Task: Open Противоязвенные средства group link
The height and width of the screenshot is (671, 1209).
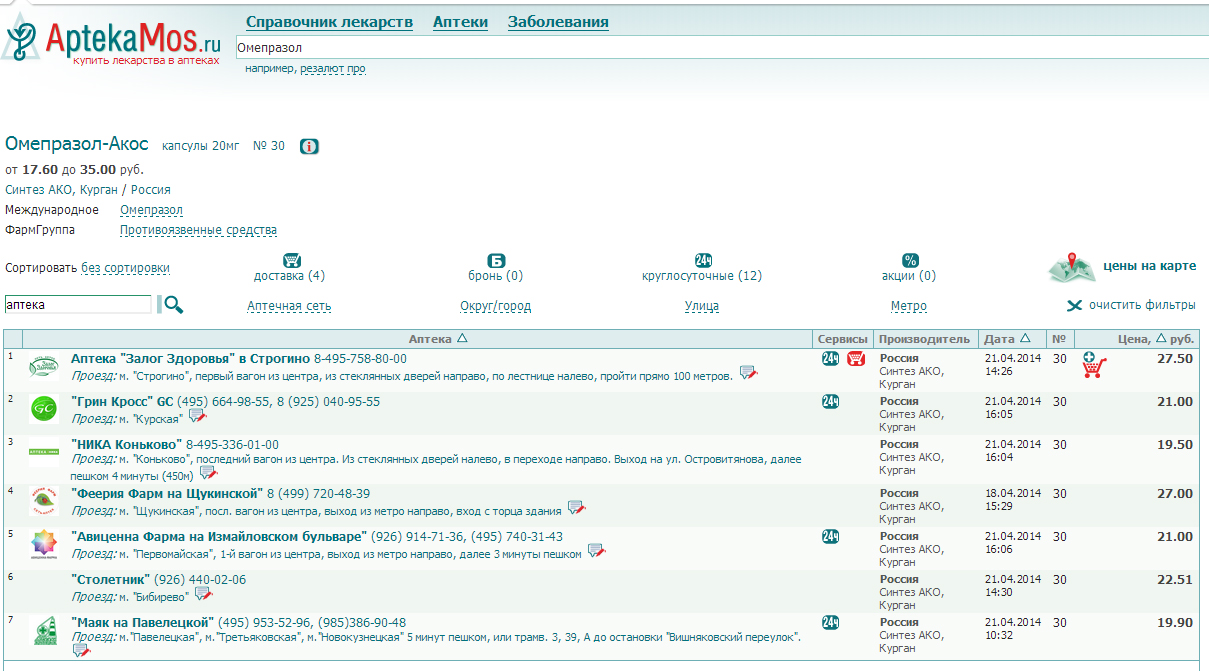Action: tap(198, 230)
